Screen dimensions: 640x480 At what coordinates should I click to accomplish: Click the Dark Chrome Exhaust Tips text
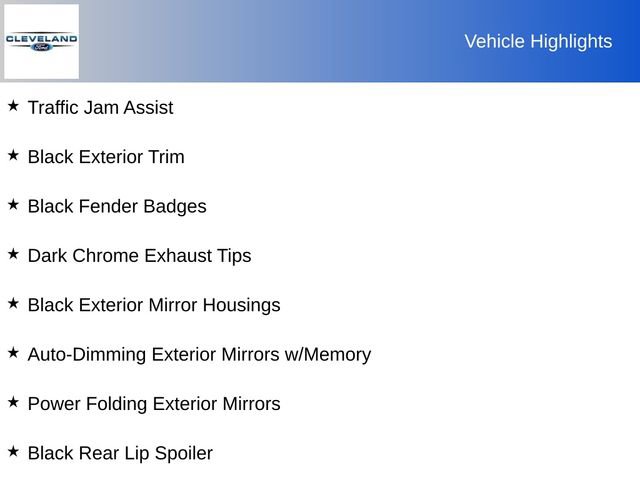139,255
